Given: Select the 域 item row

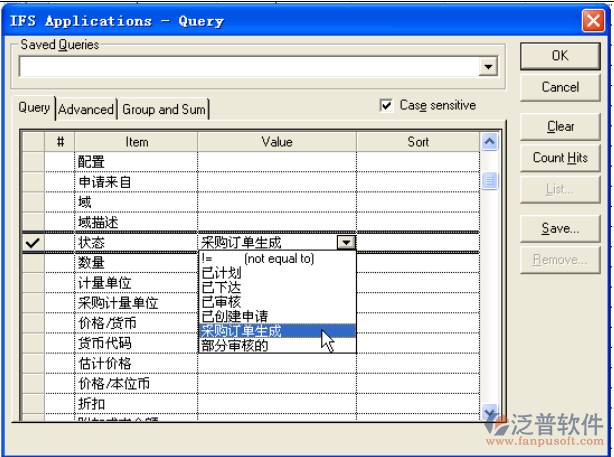Looking at the screenshot, I should coord(136,202).
